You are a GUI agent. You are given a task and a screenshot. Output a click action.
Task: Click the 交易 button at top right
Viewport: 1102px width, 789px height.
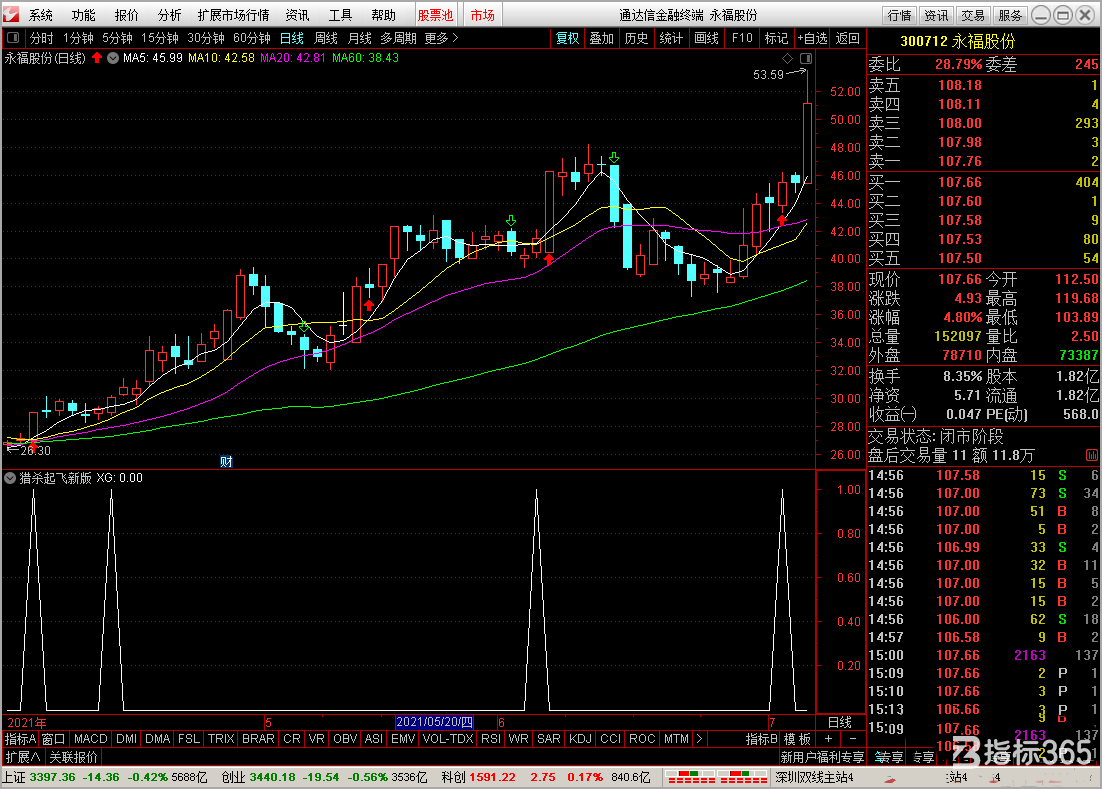point(973,15)
